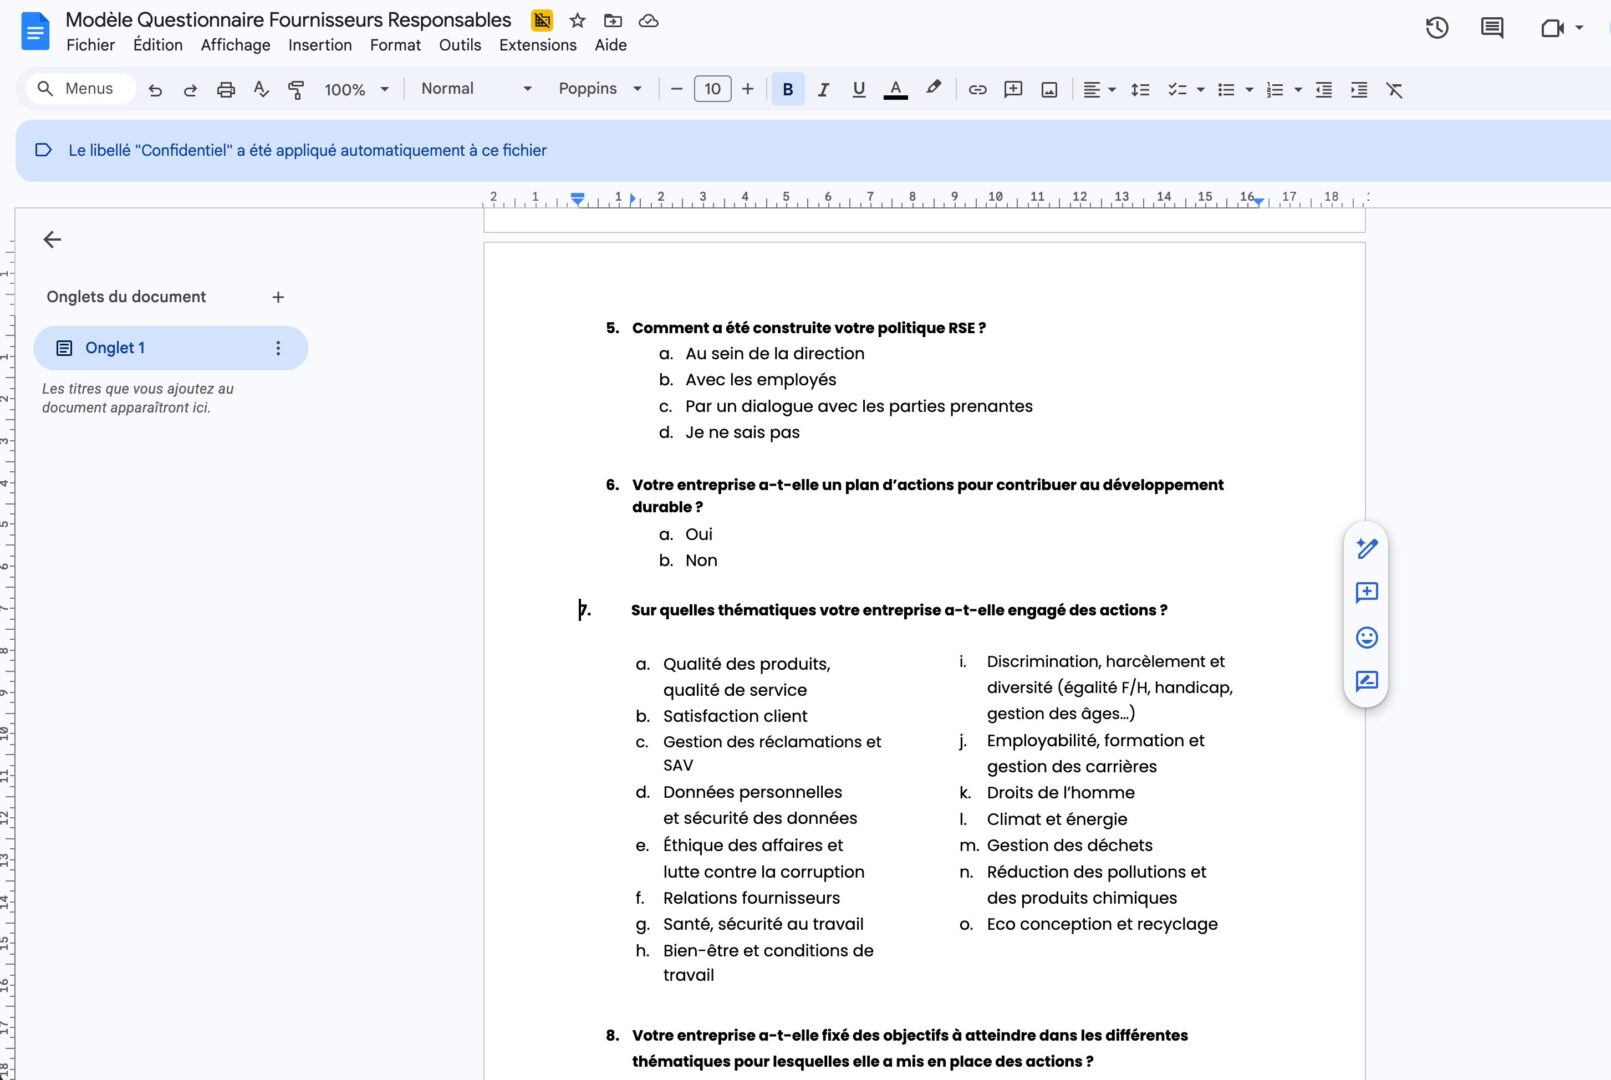Open paragraph style Normal dropdown
The image size is (1611, 1080).
(x=476, y=89)
